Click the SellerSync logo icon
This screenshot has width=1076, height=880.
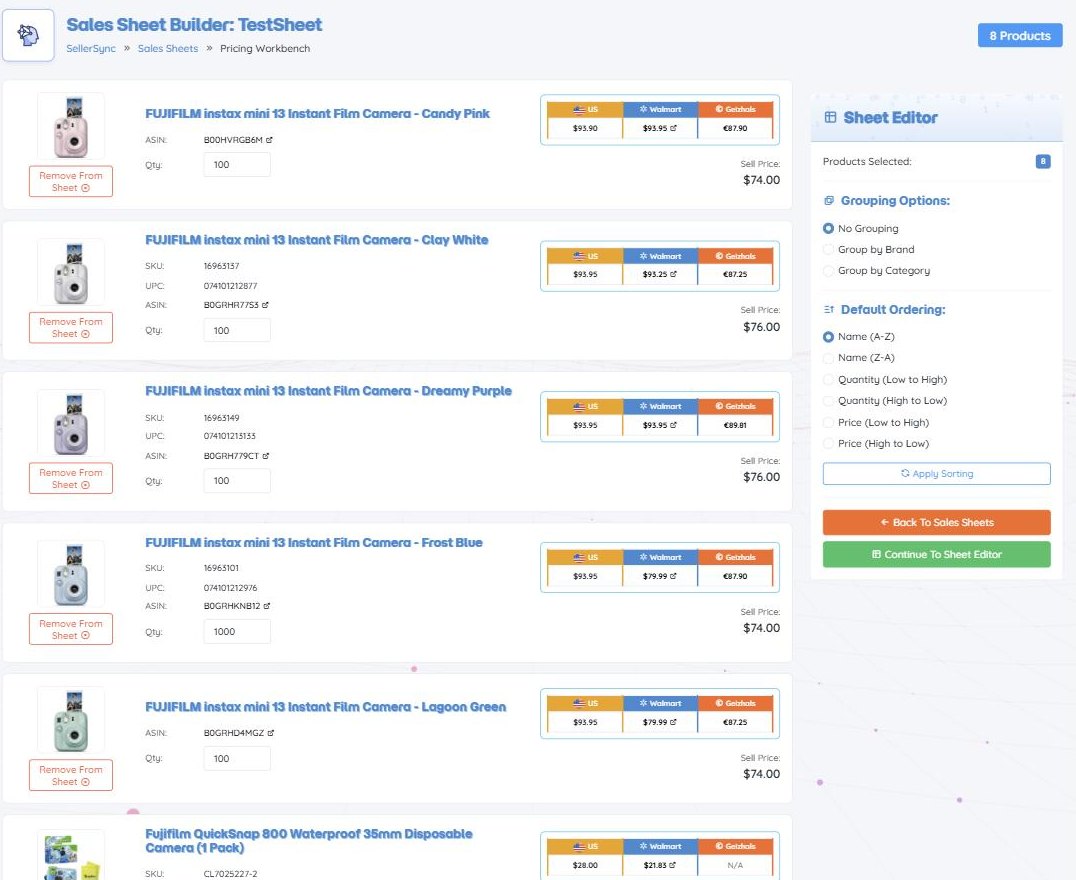coord(28,35)
